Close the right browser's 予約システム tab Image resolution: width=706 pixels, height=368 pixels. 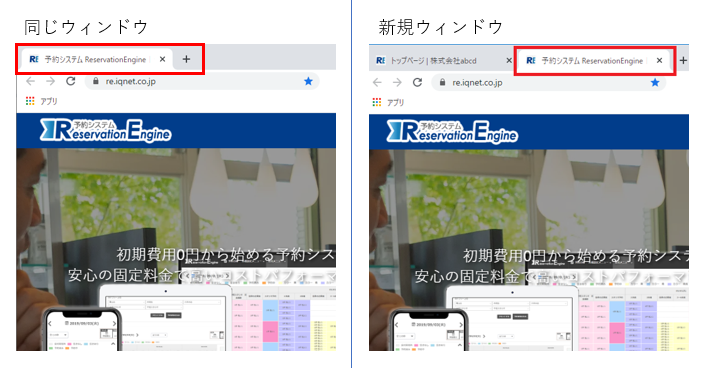pos(659,60)
